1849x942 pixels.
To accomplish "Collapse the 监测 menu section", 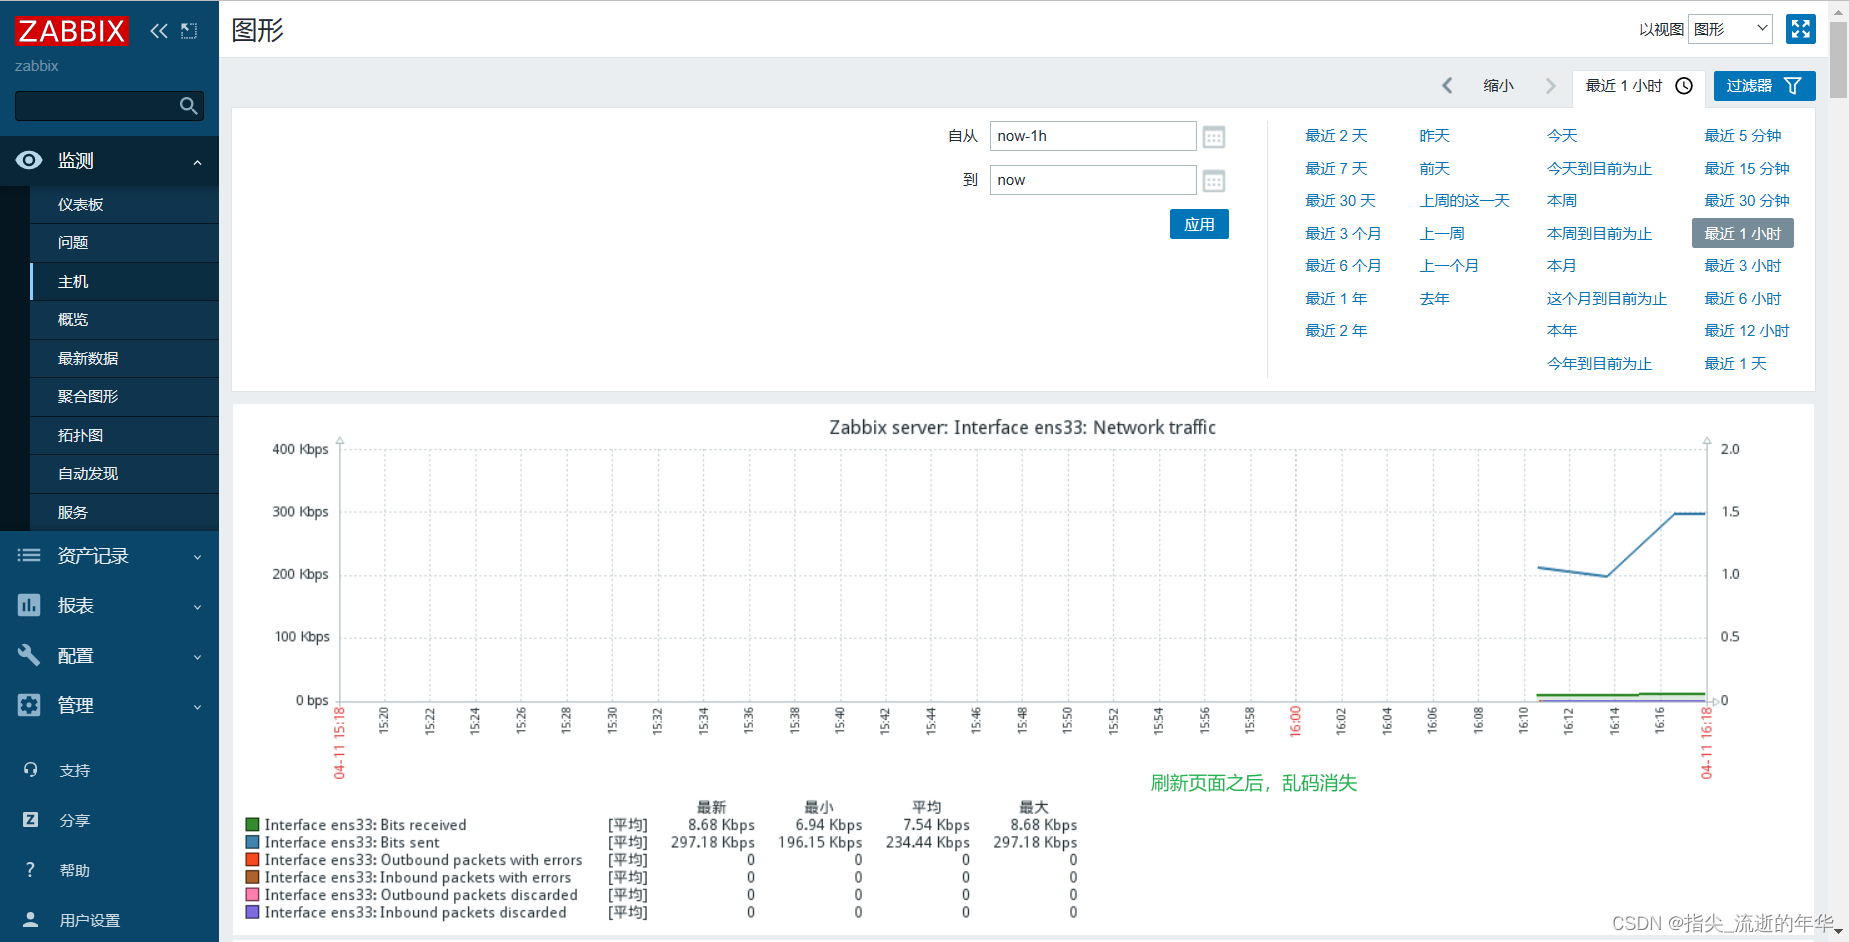I will 197,162.
